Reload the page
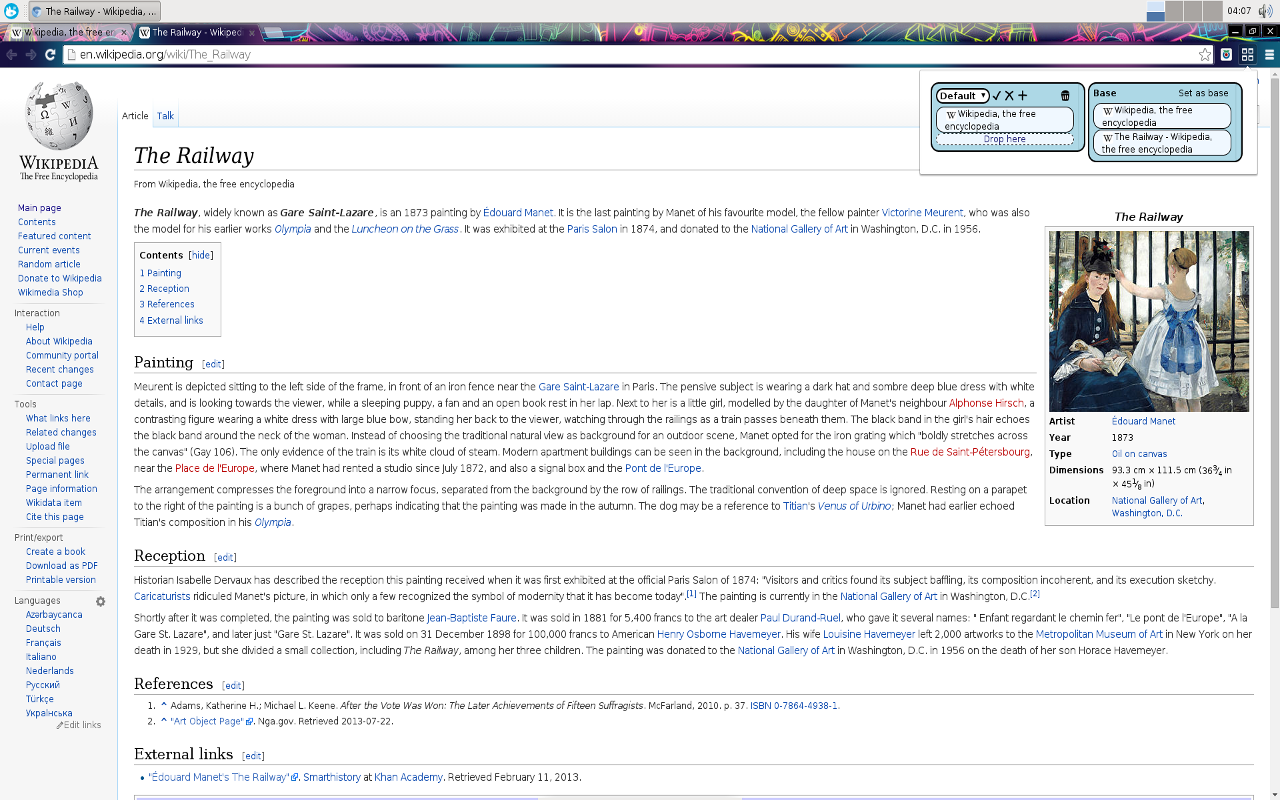This screenshot has height=800, width=1280. coord(50,55)
